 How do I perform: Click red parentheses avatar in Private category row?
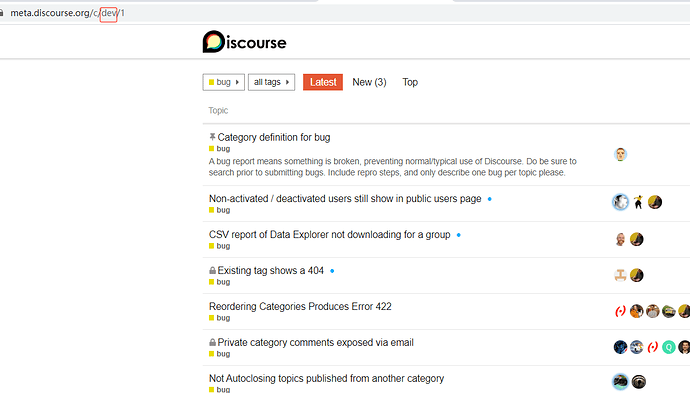pos(653,347)
